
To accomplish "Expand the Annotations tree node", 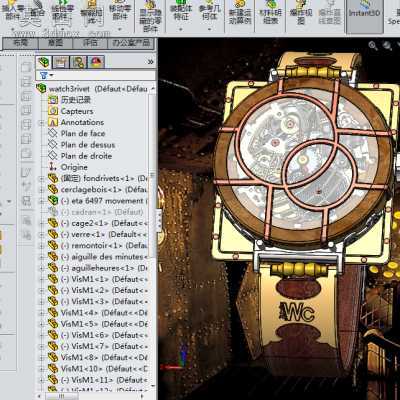I will click(x=42, y=123).
